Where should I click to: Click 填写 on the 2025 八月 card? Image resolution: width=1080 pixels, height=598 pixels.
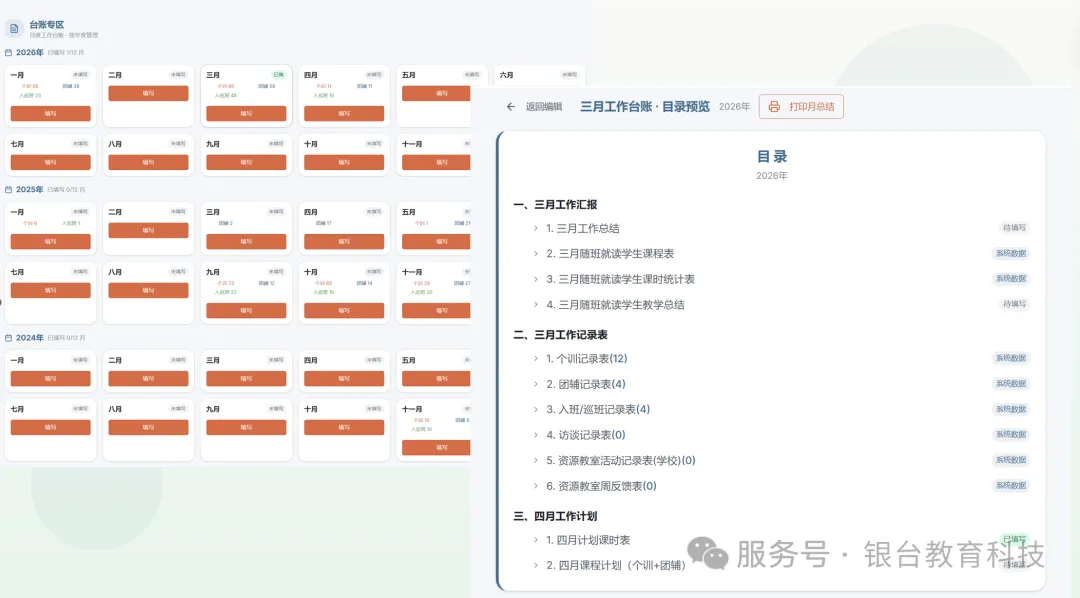[148, 290]
